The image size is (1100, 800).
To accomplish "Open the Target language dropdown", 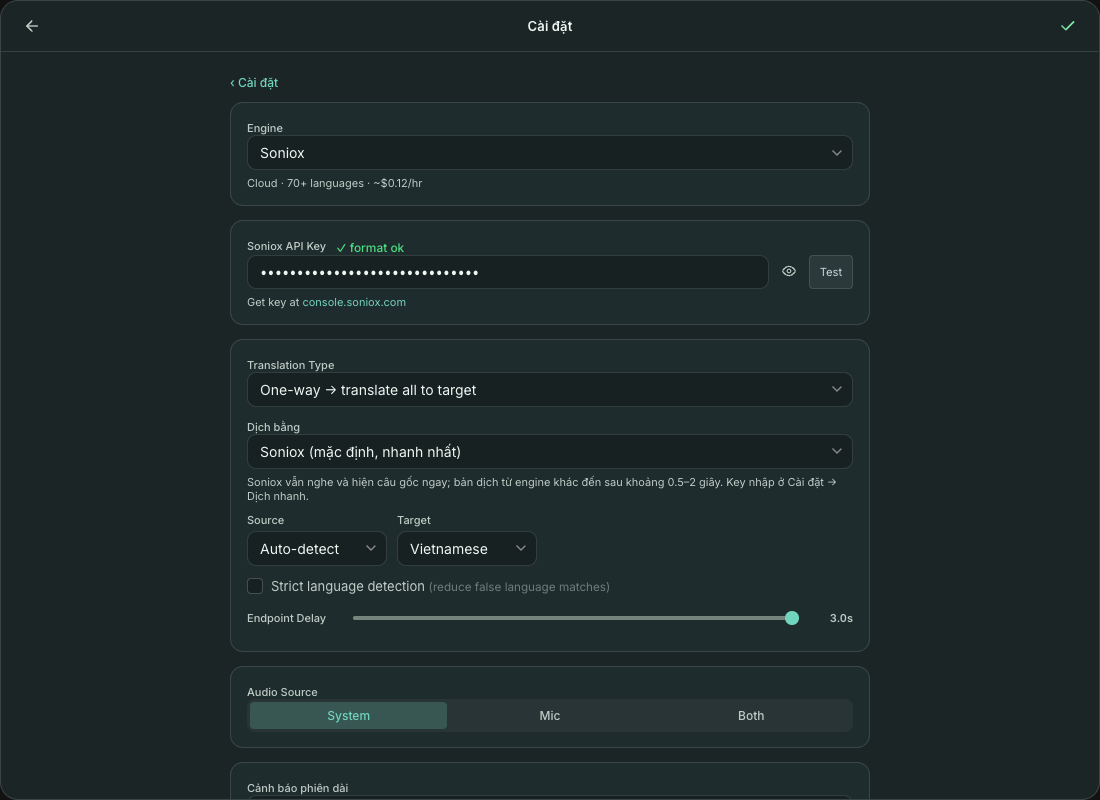I will pos(467,549).
